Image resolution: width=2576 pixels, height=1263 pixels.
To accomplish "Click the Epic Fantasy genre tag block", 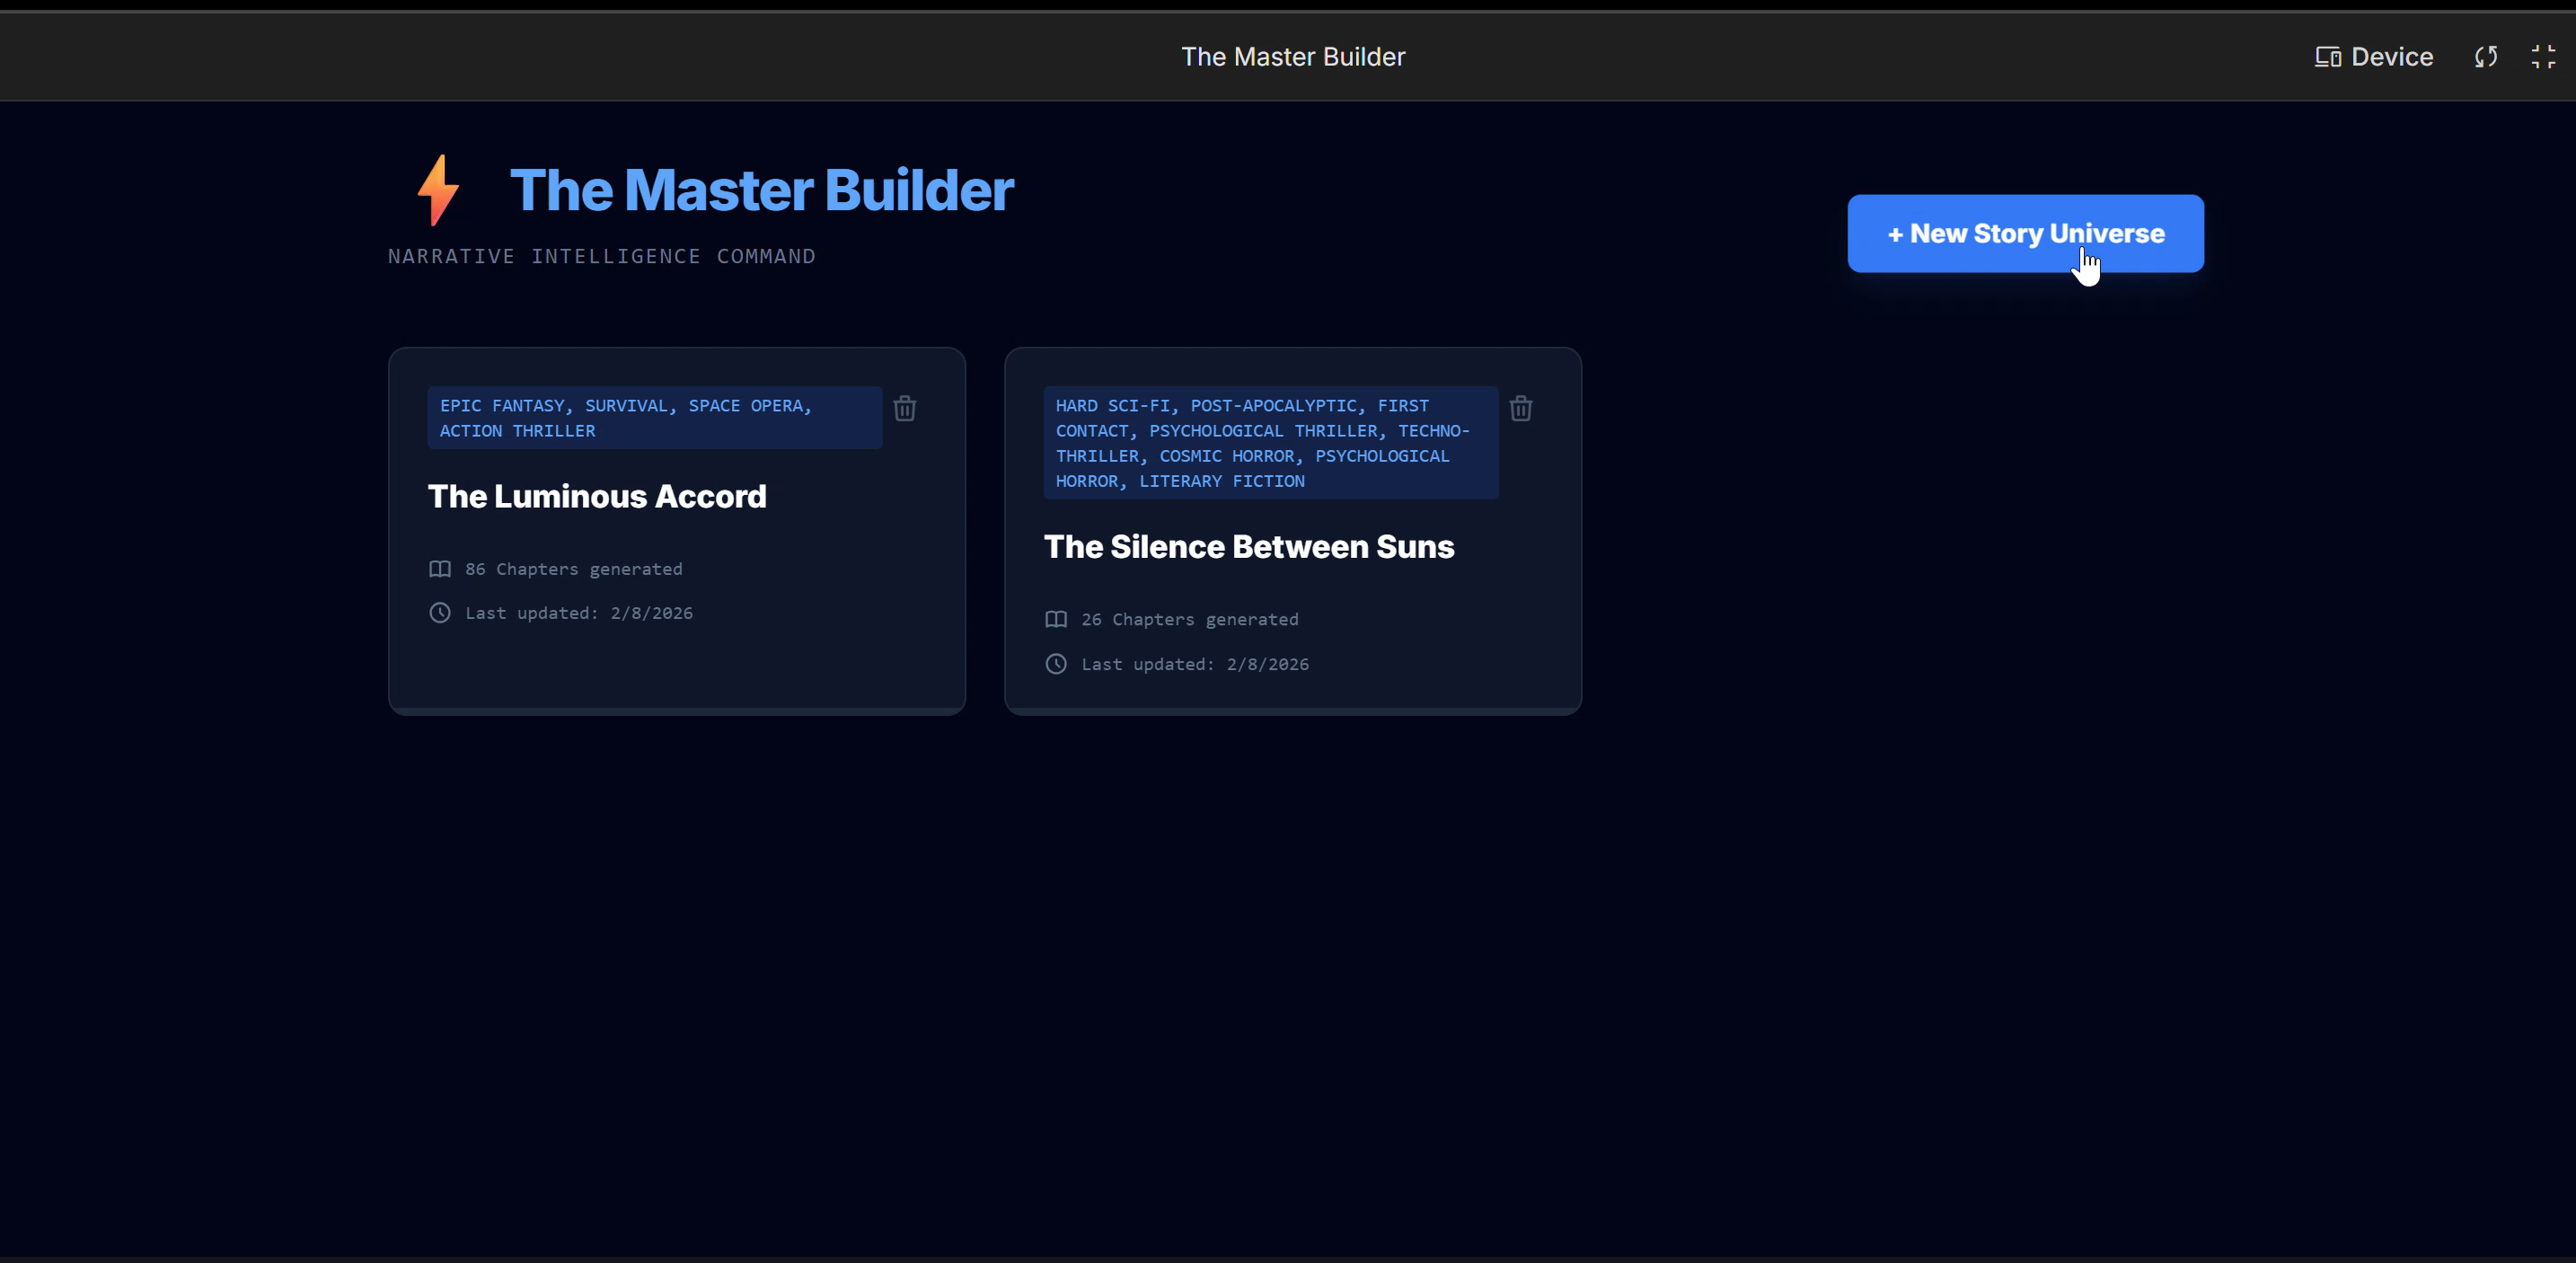I will [654, 418].
